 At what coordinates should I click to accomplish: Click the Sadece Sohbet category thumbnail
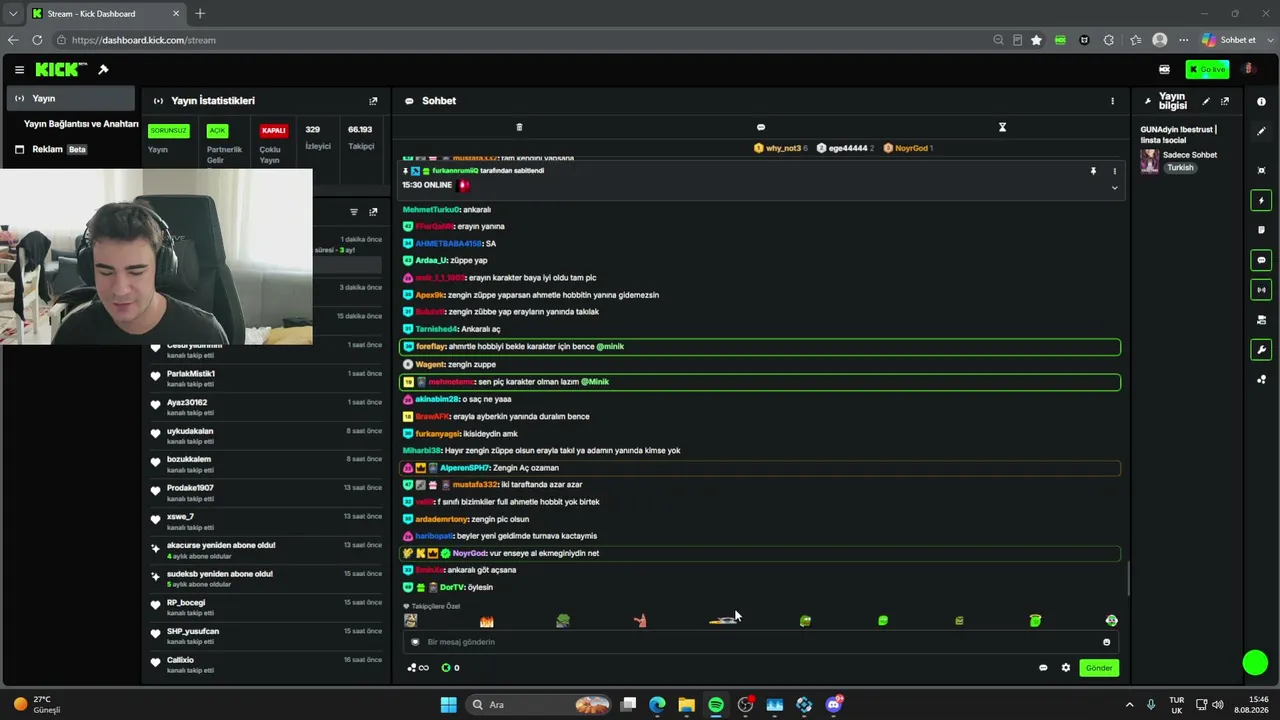(x=1150, y=161)
